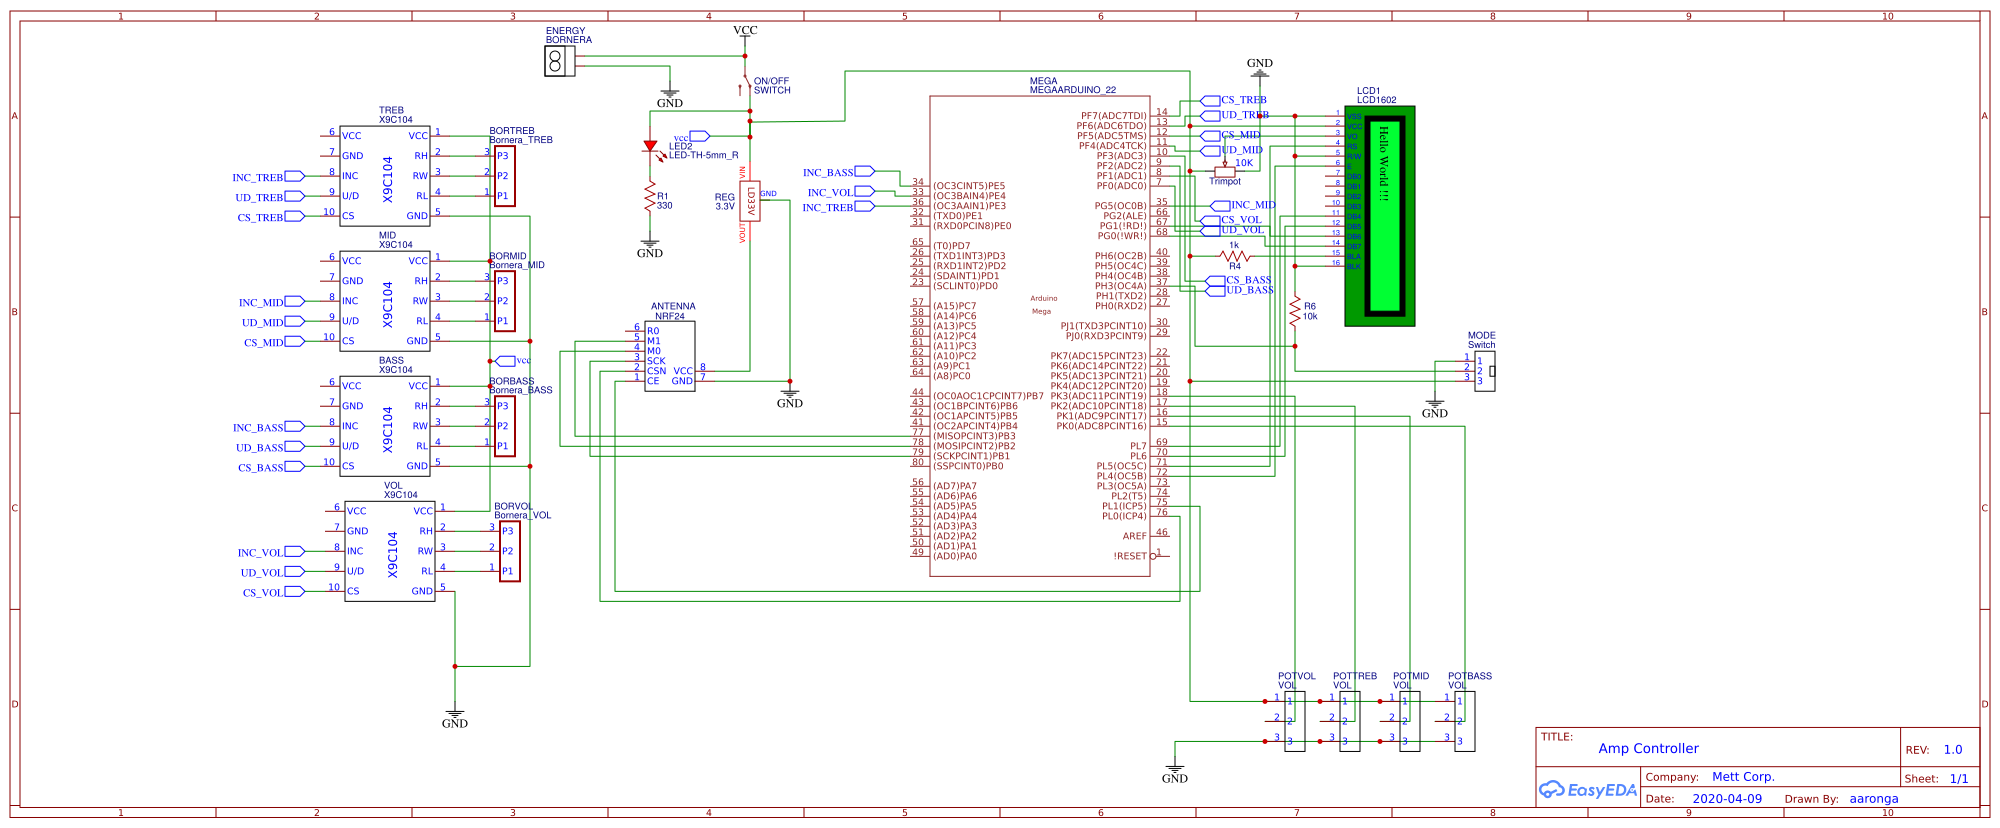This screenshot has width=2000, height=828.
Task: Pick the R6 10k resistor
Action: 1295,311
